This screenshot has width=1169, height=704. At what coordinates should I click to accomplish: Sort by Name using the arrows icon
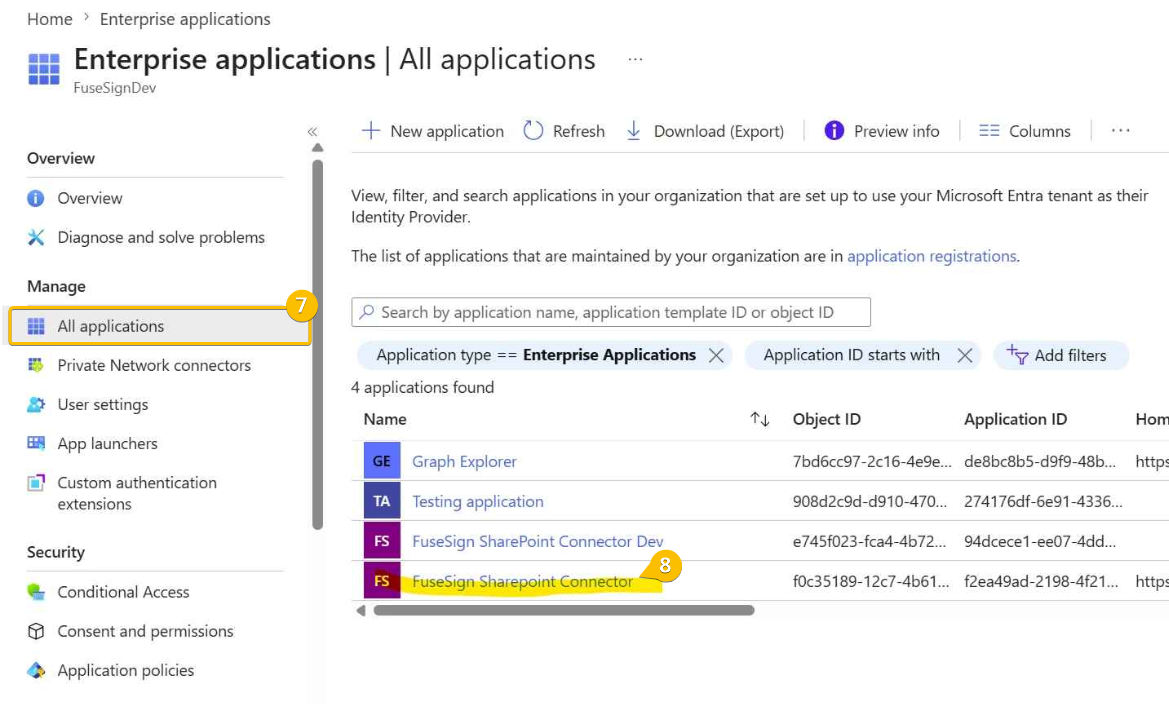[x=760, y=419]
